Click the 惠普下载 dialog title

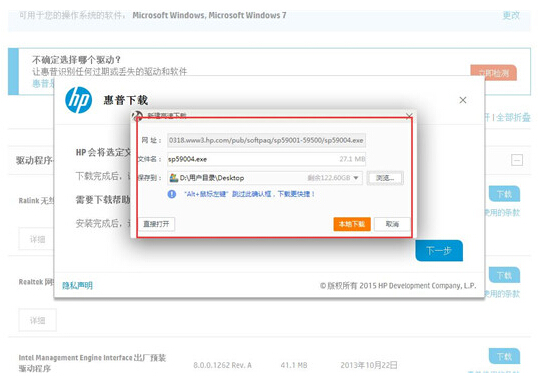pyautogui.click(x=126, y=100)
